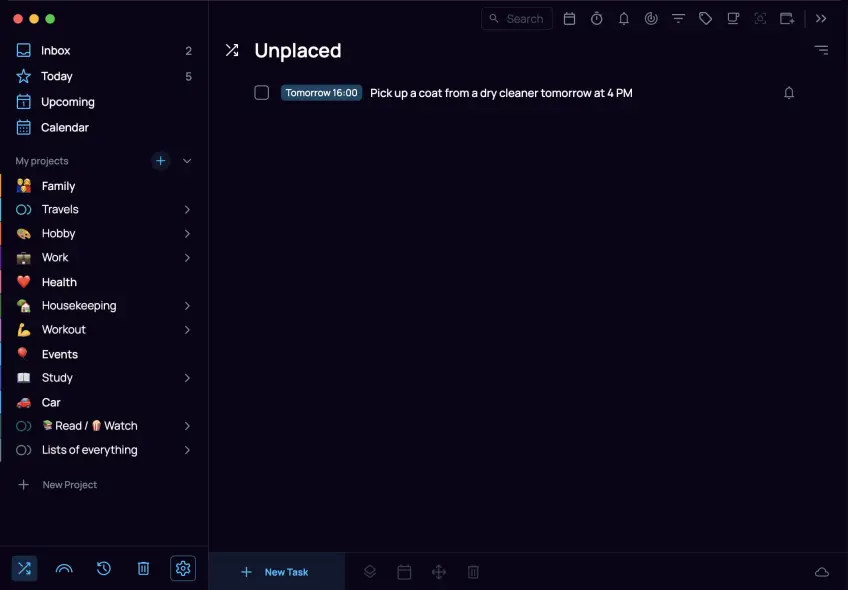Screen dimensions: 848x590
Task: Click the Tomorrow 16:00 date badge
Action: click(x=321, y=93)
